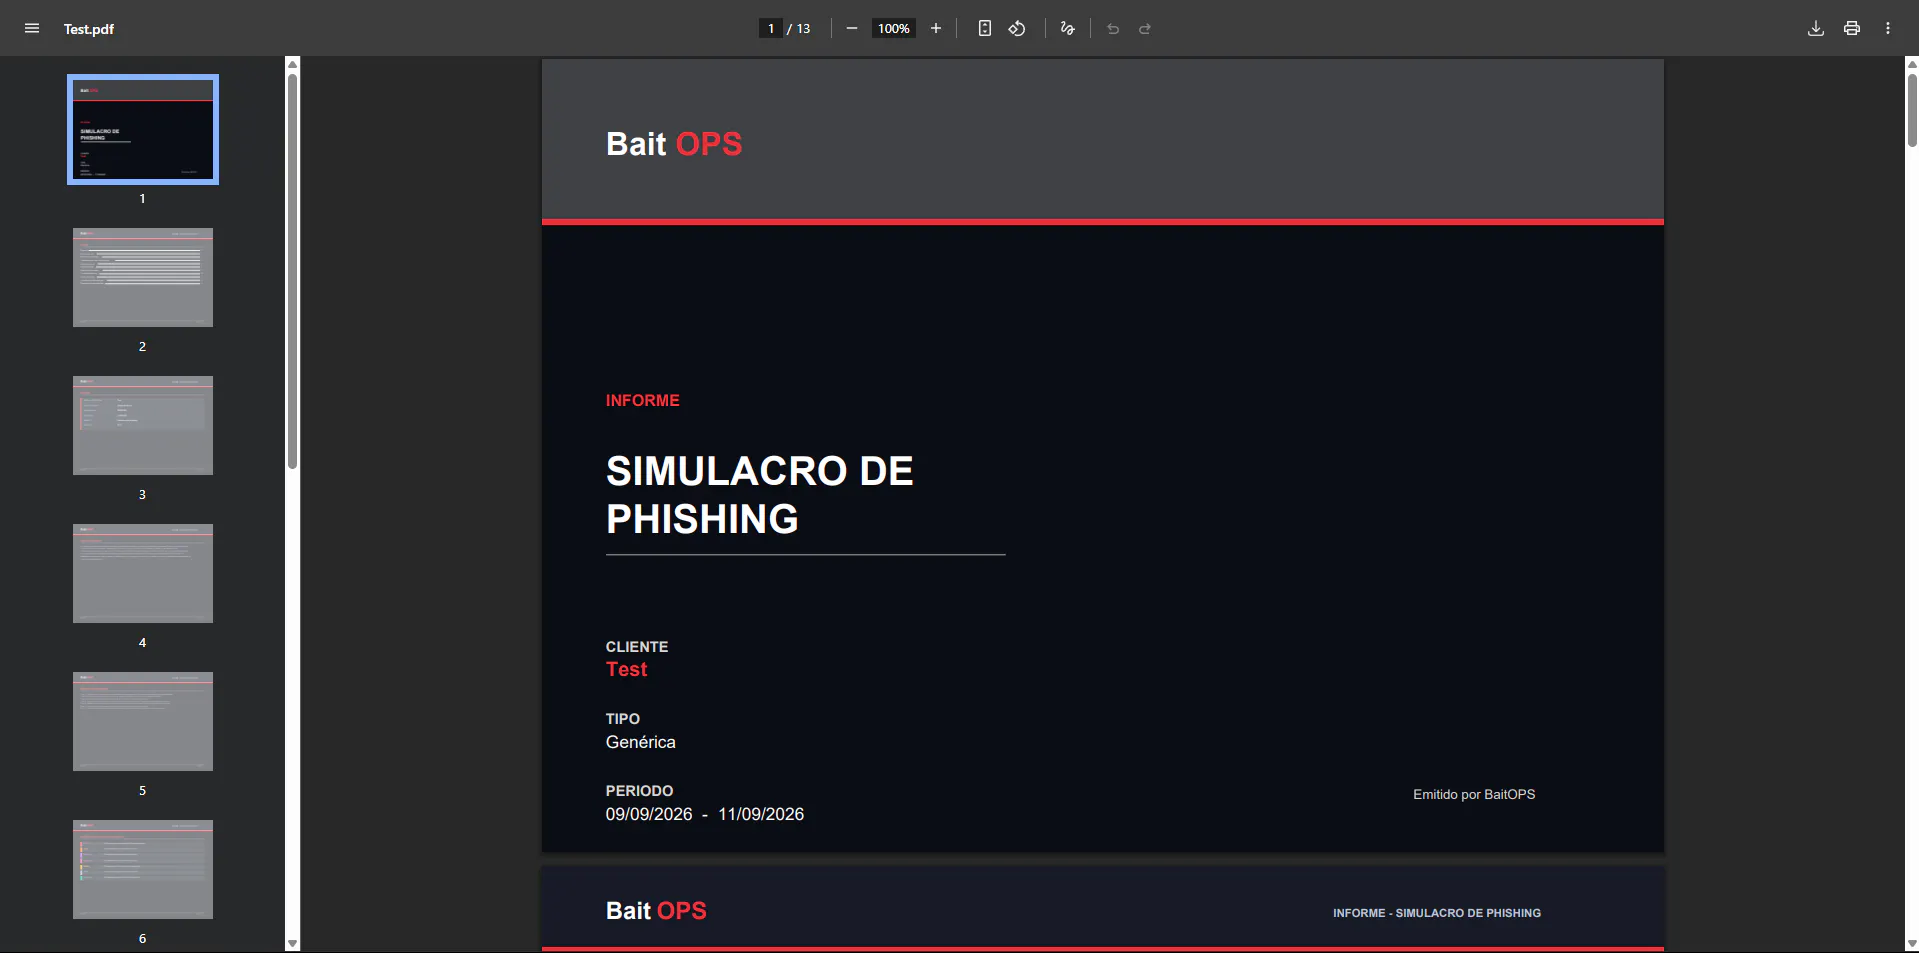Toggle the sidebar menu icon
The height and width of the screenshot is (953, 1919).
click(x=32, y=28)
